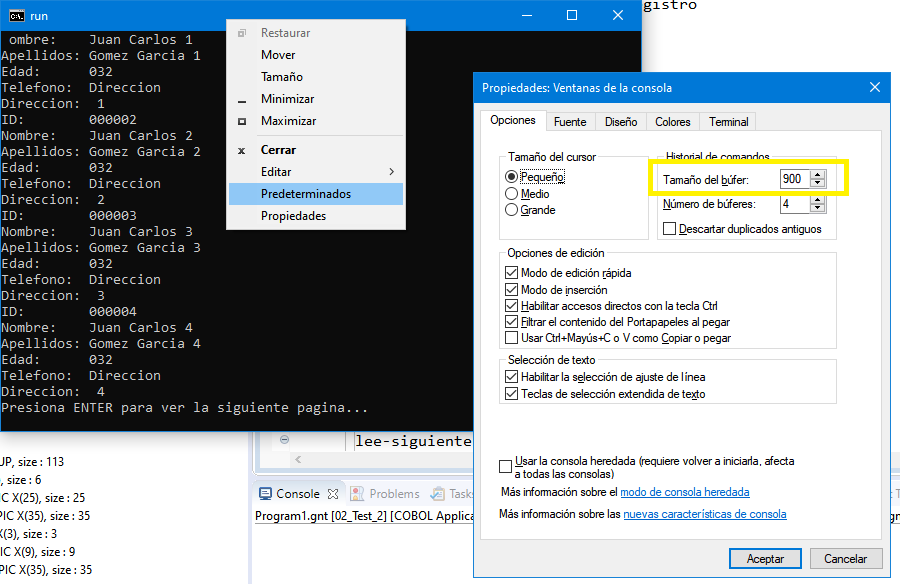
Task: Close the Console view via X icon
Action: pyautogui.click(x=333, y=494)
